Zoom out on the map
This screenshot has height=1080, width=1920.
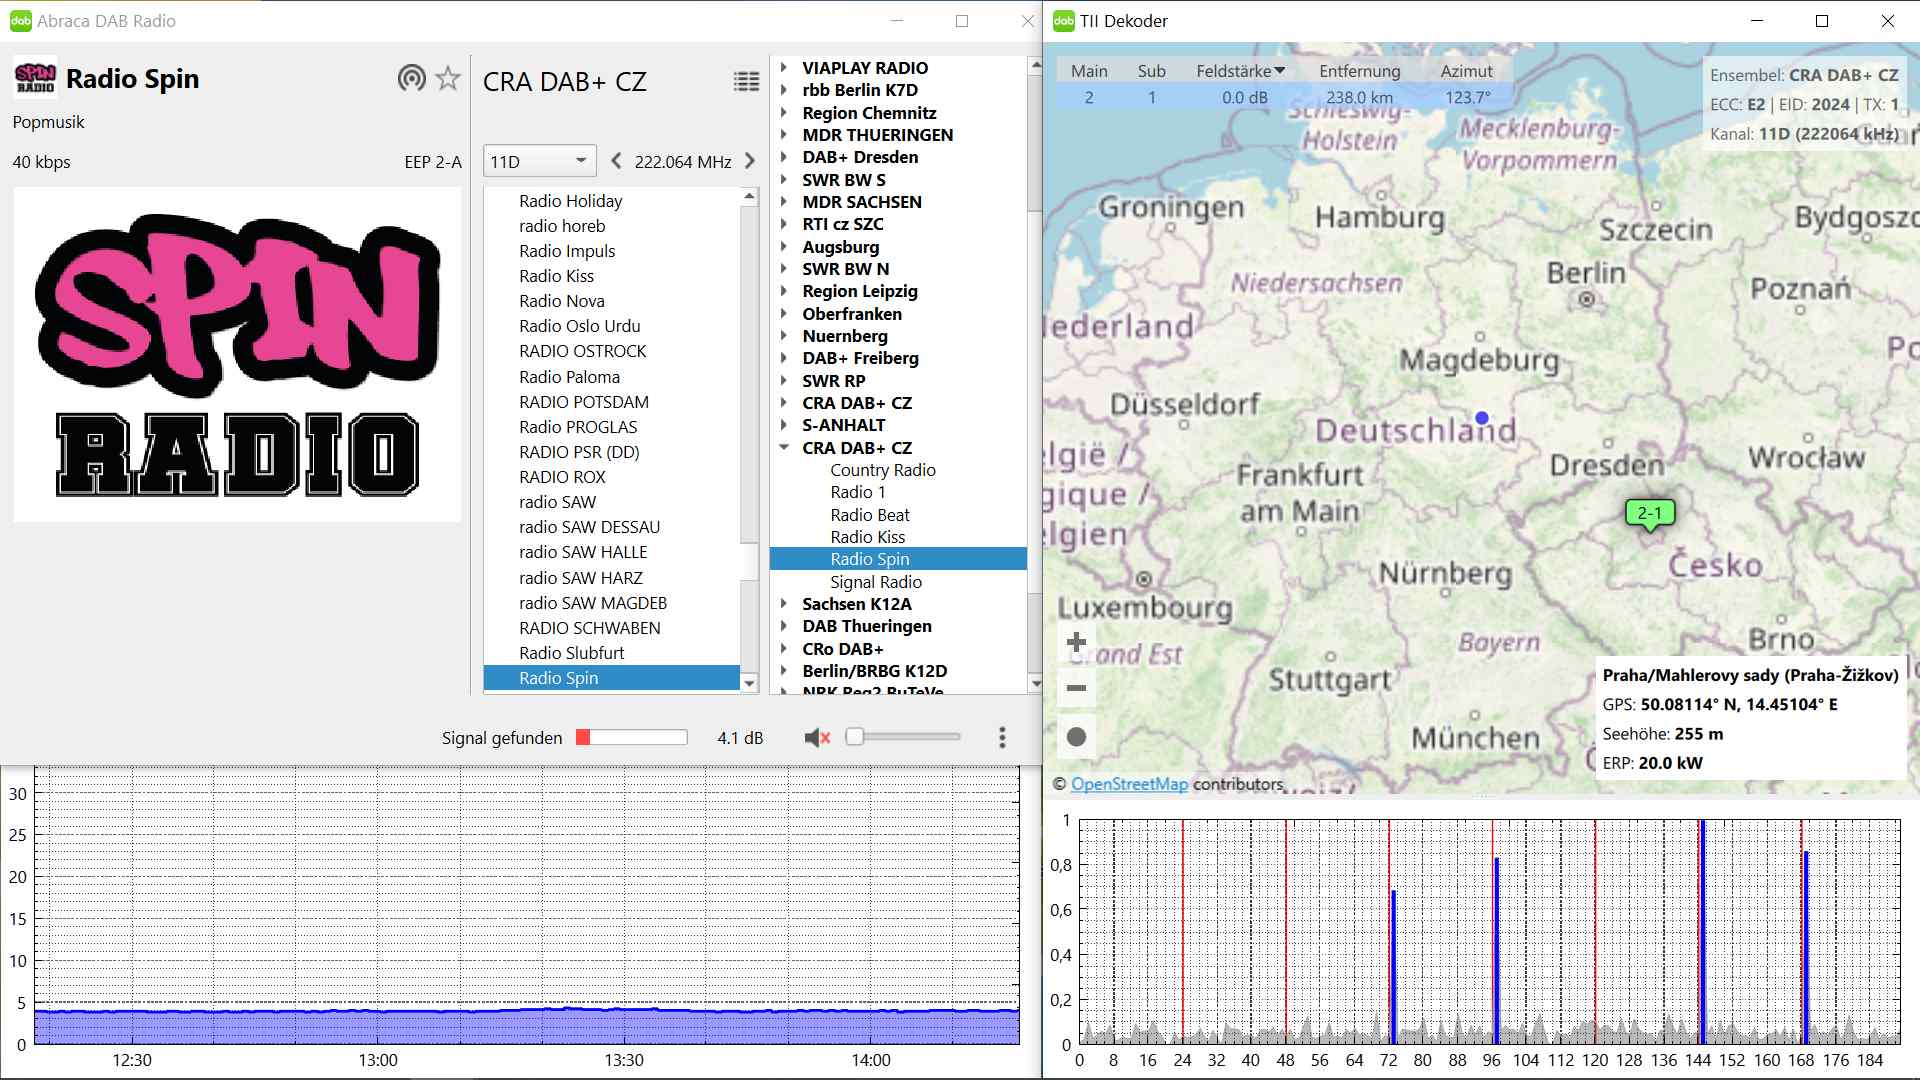(1076, 688)
